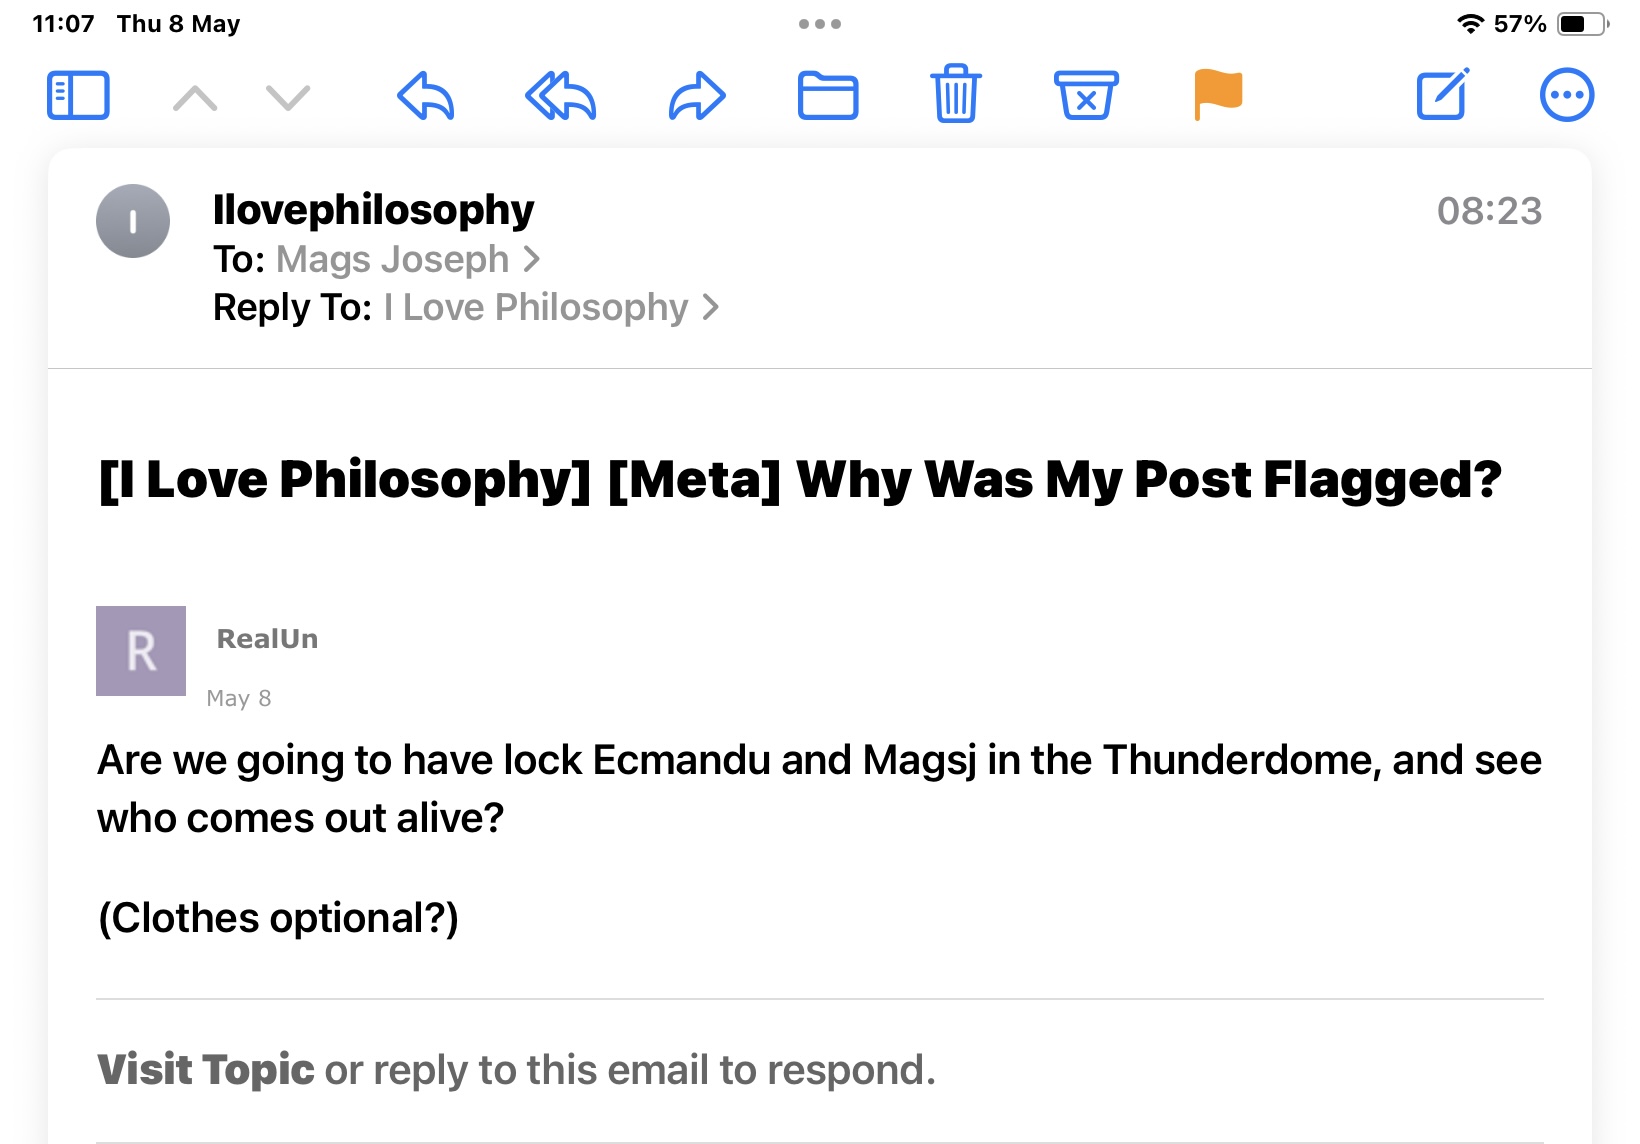Viewport: 1640px width, 1144px height.
Task: Expand the Mags Joseph recipient details
Action: click(408, 260)
